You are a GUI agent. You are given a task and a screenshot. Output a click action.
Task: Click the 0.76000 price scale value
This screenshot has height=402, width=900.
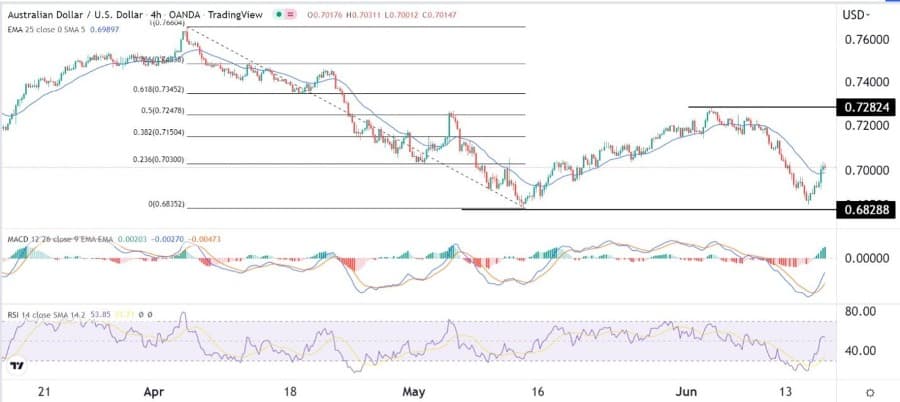coord(866,40)
